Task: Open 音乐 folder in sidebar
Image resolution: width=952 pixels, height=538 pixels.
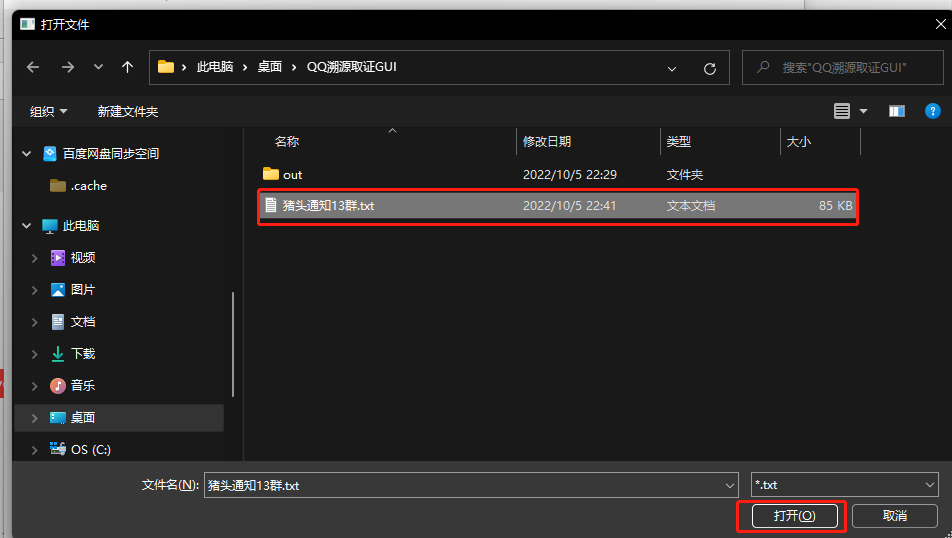Action: 83,386
